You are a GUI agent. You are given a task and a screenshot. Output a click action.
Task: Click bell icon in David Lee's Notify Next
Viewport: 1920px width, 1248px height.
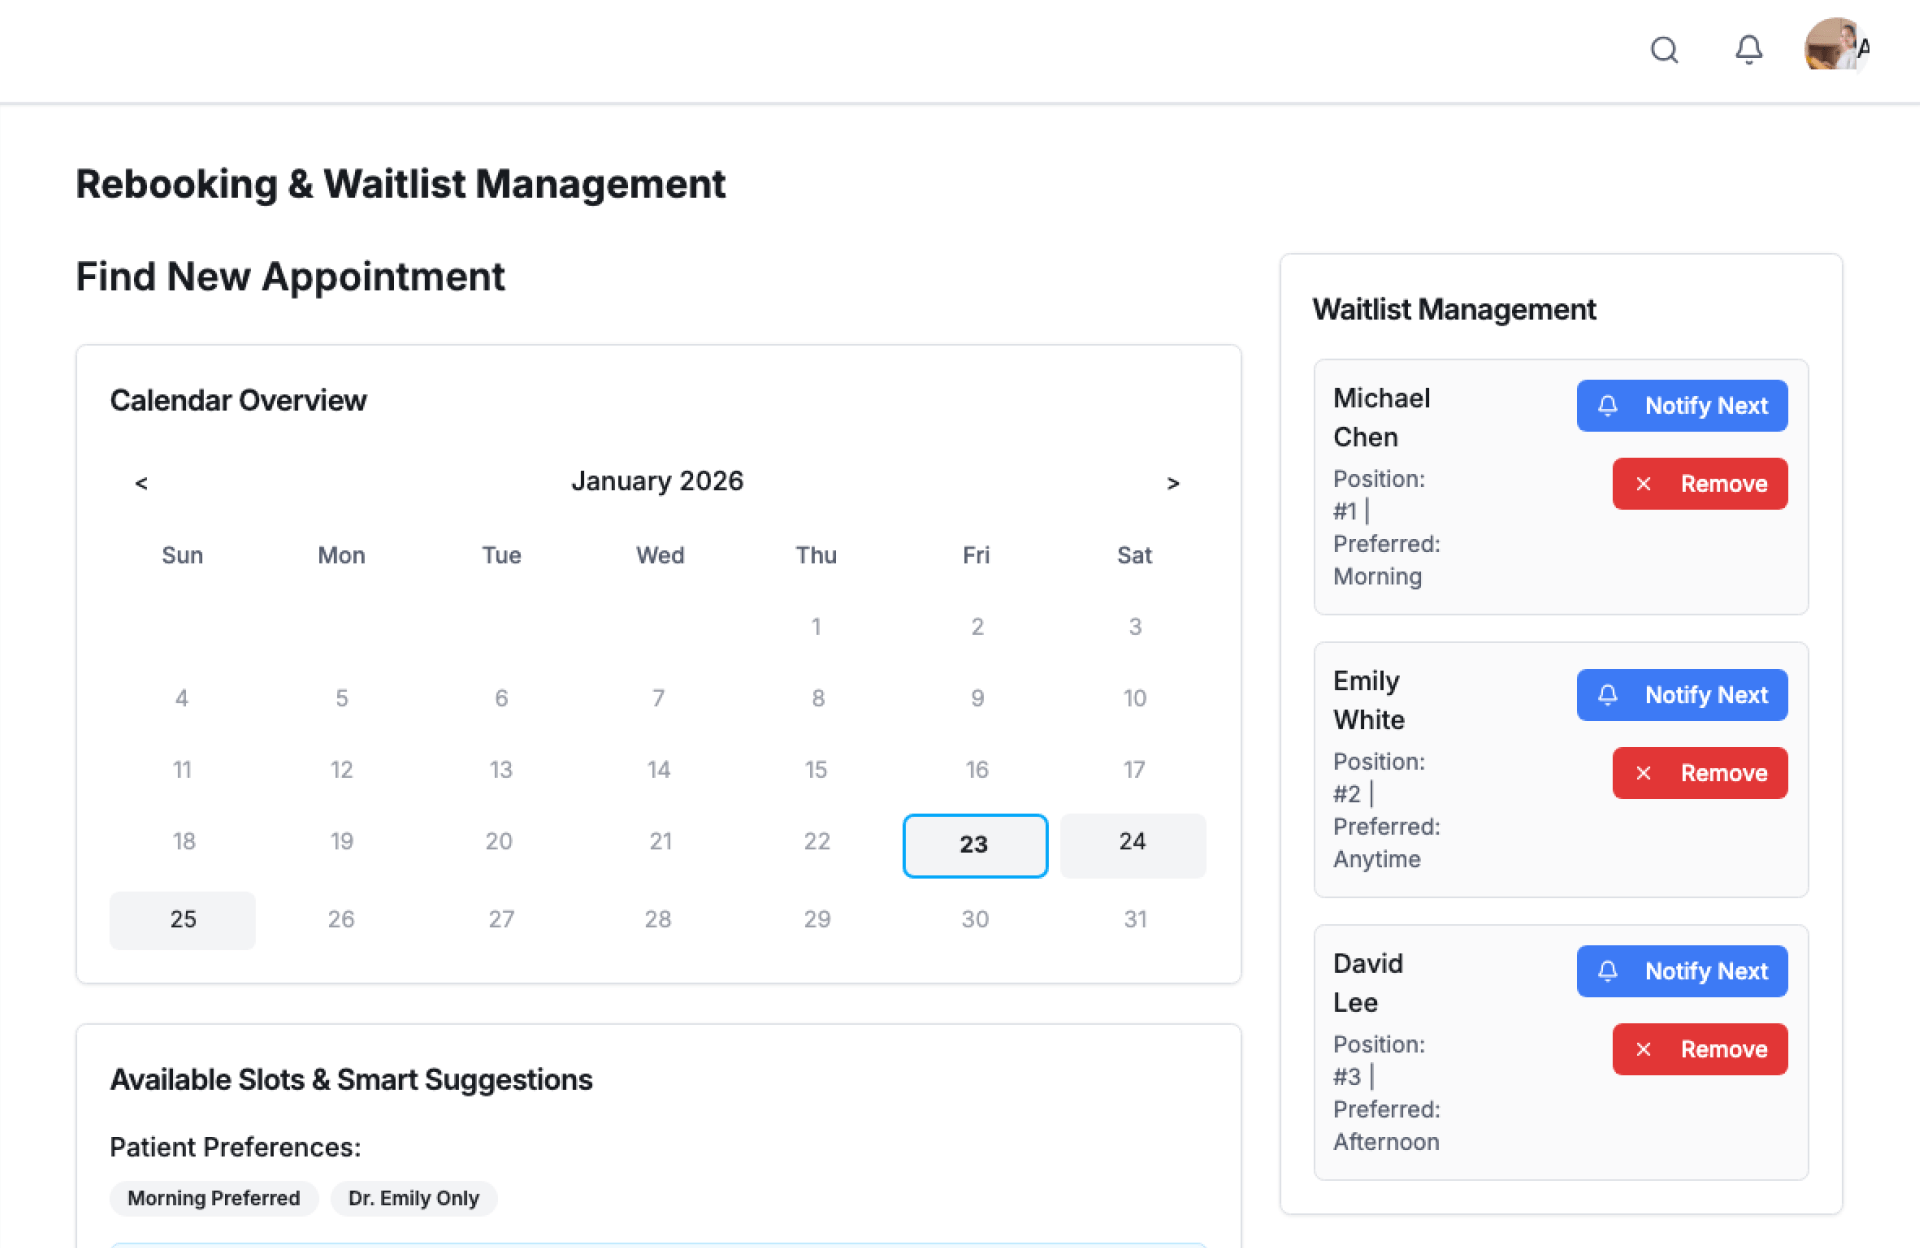pos(1607,971)
